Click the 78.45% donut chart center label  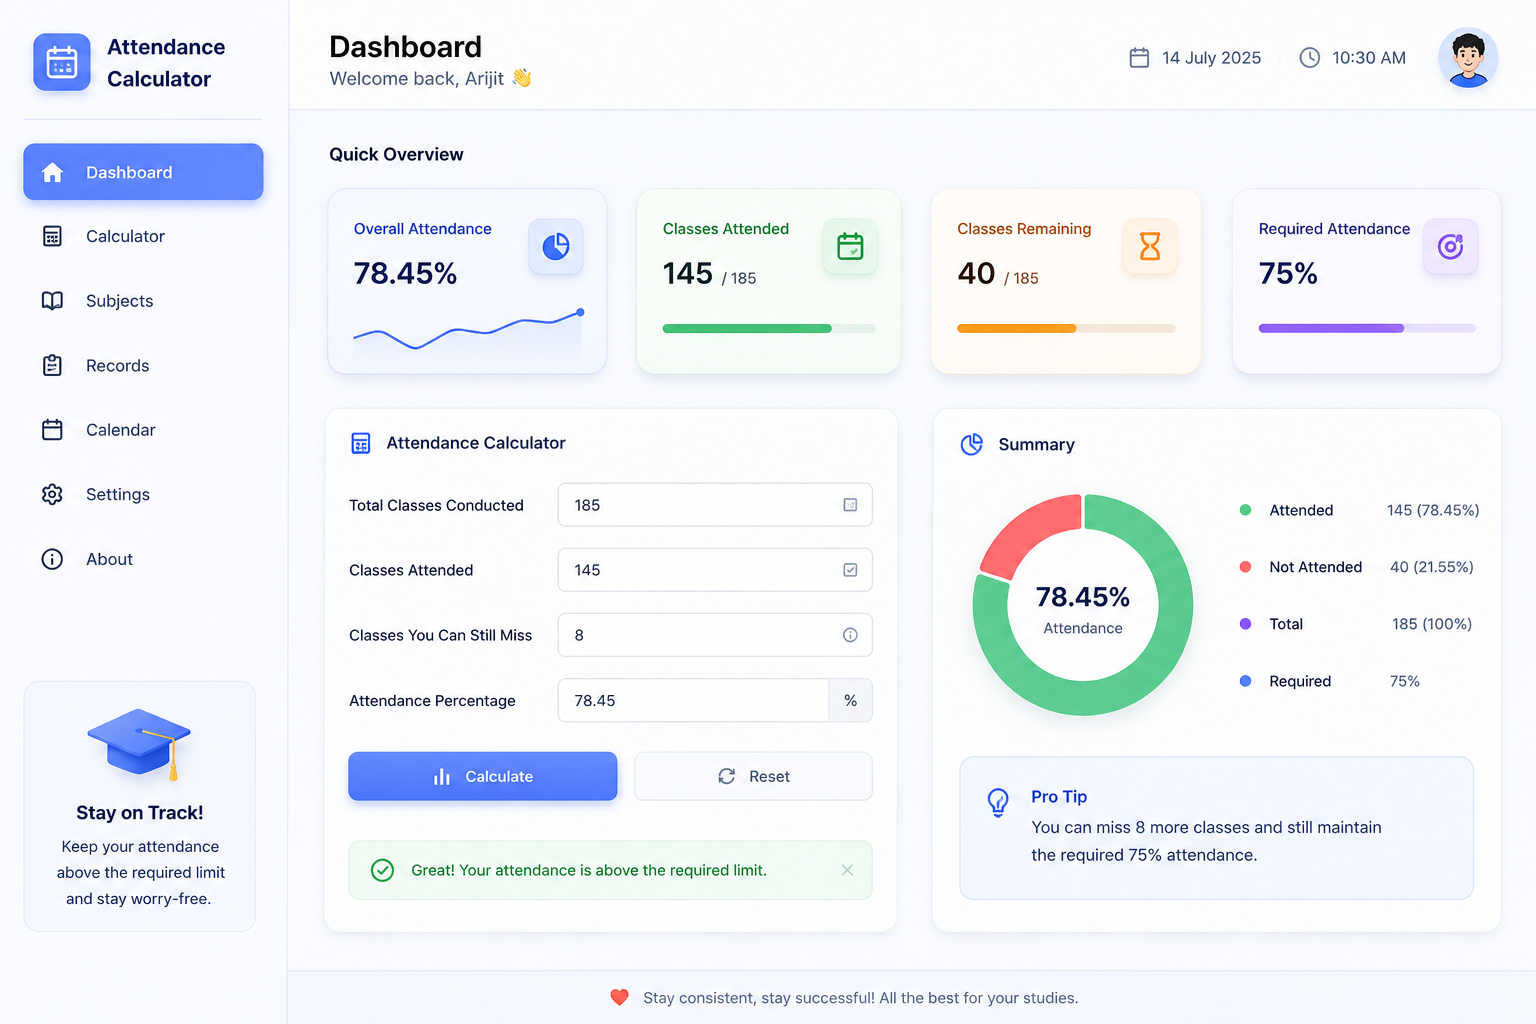pos(1083,597)
